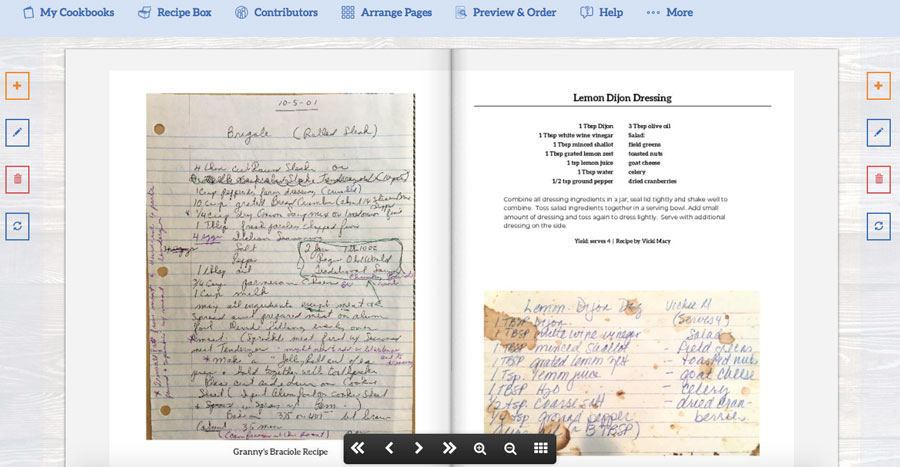Click the right page orange plus icon
The width and height of the screenshot is (900, 467).
pos(878,86)
